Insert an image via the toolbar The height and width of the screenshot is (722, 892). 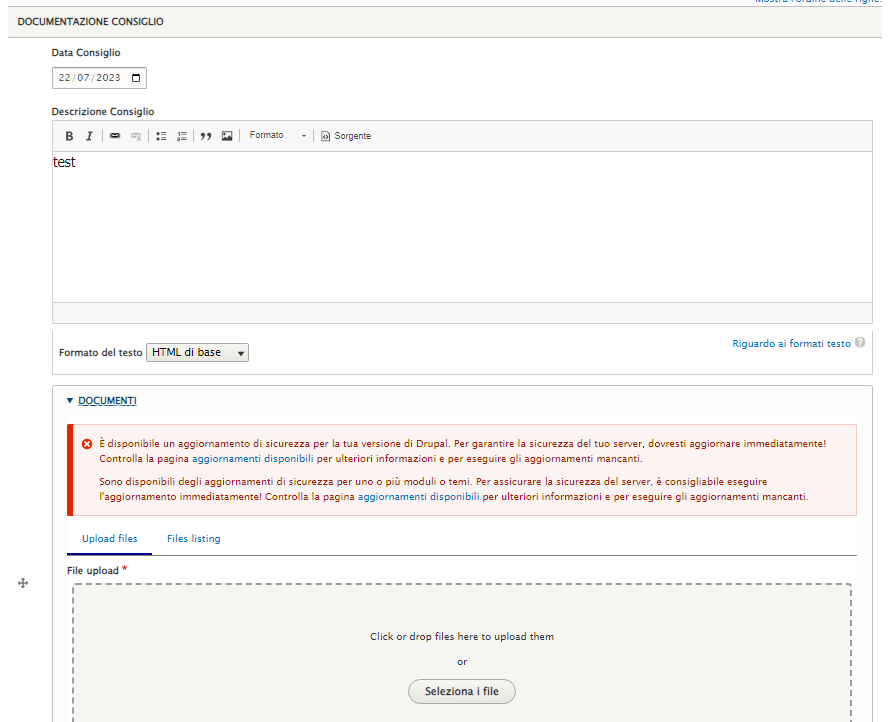click(x=227, y=136)
